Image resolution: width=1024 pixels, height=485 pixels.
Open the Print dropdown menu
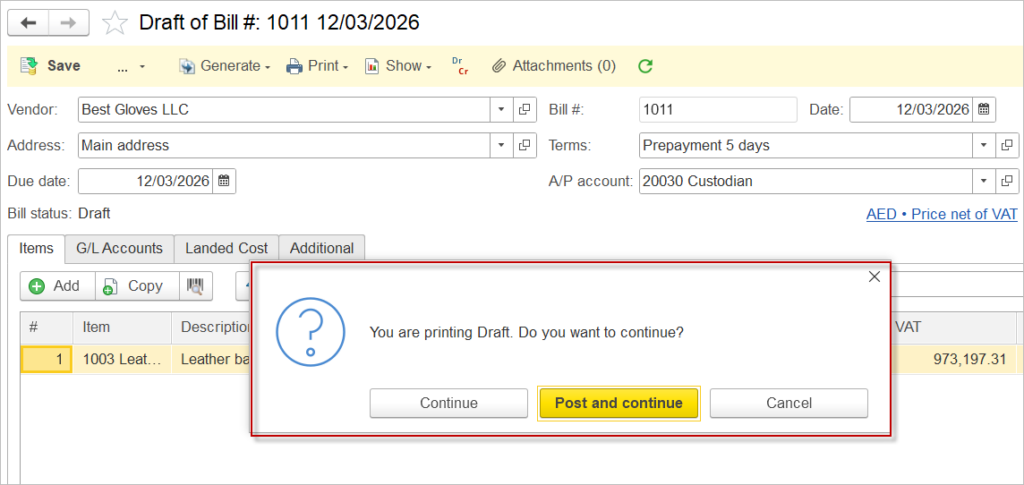317,66
